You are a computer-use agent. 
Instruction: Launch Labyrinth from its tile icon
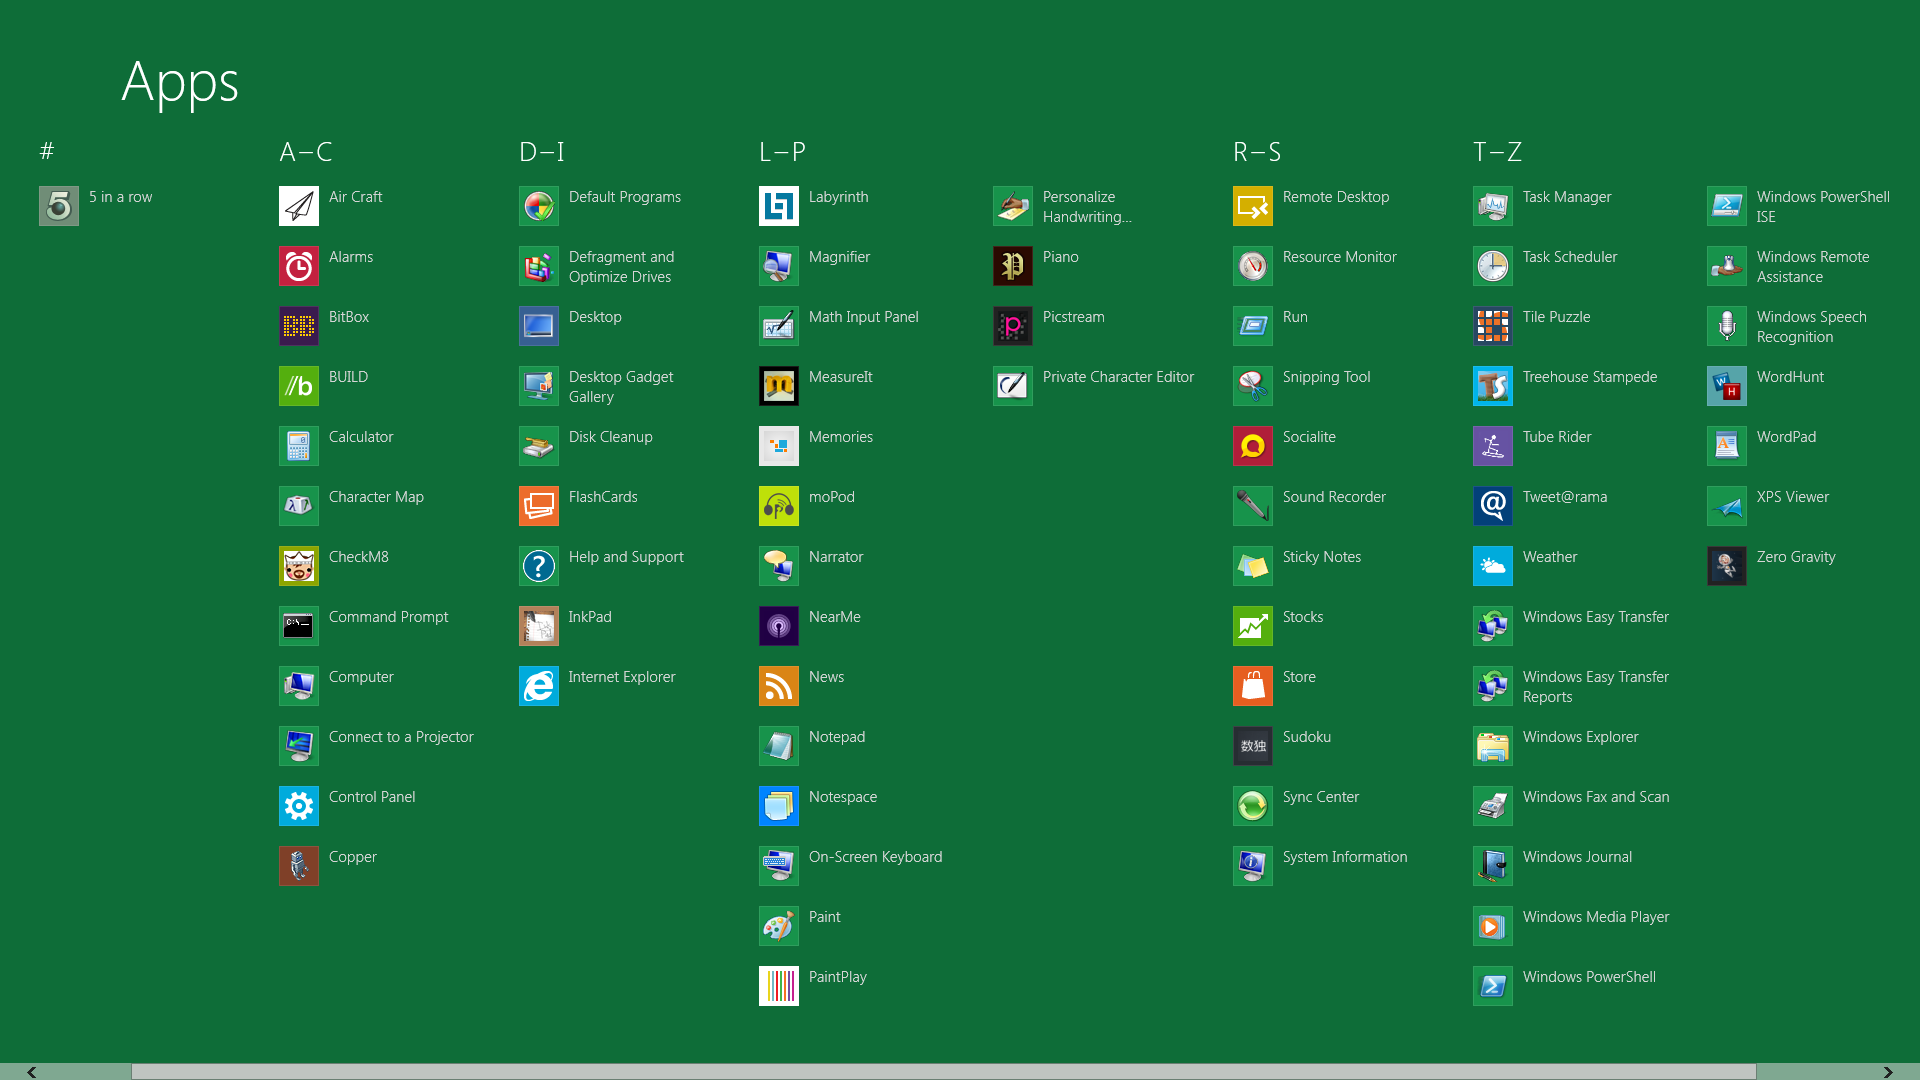[778, 206]
